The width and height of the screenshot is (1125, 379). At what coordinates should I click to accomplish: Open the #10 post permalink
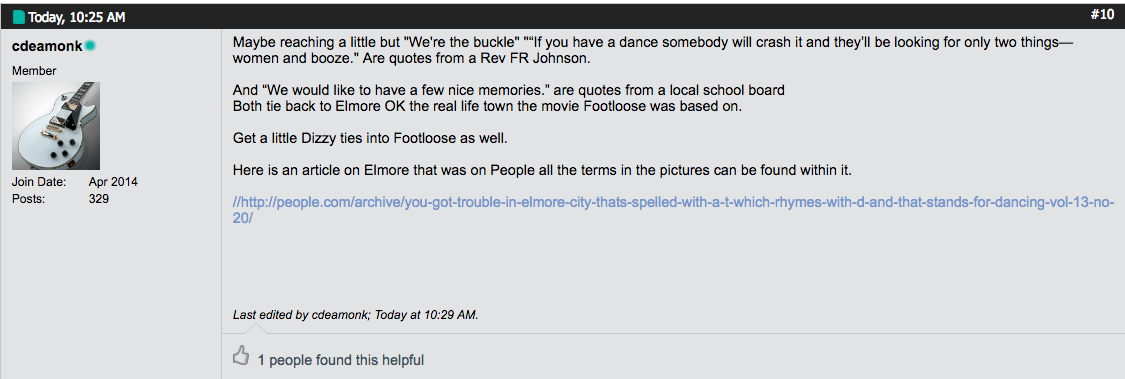[1102, 15]
